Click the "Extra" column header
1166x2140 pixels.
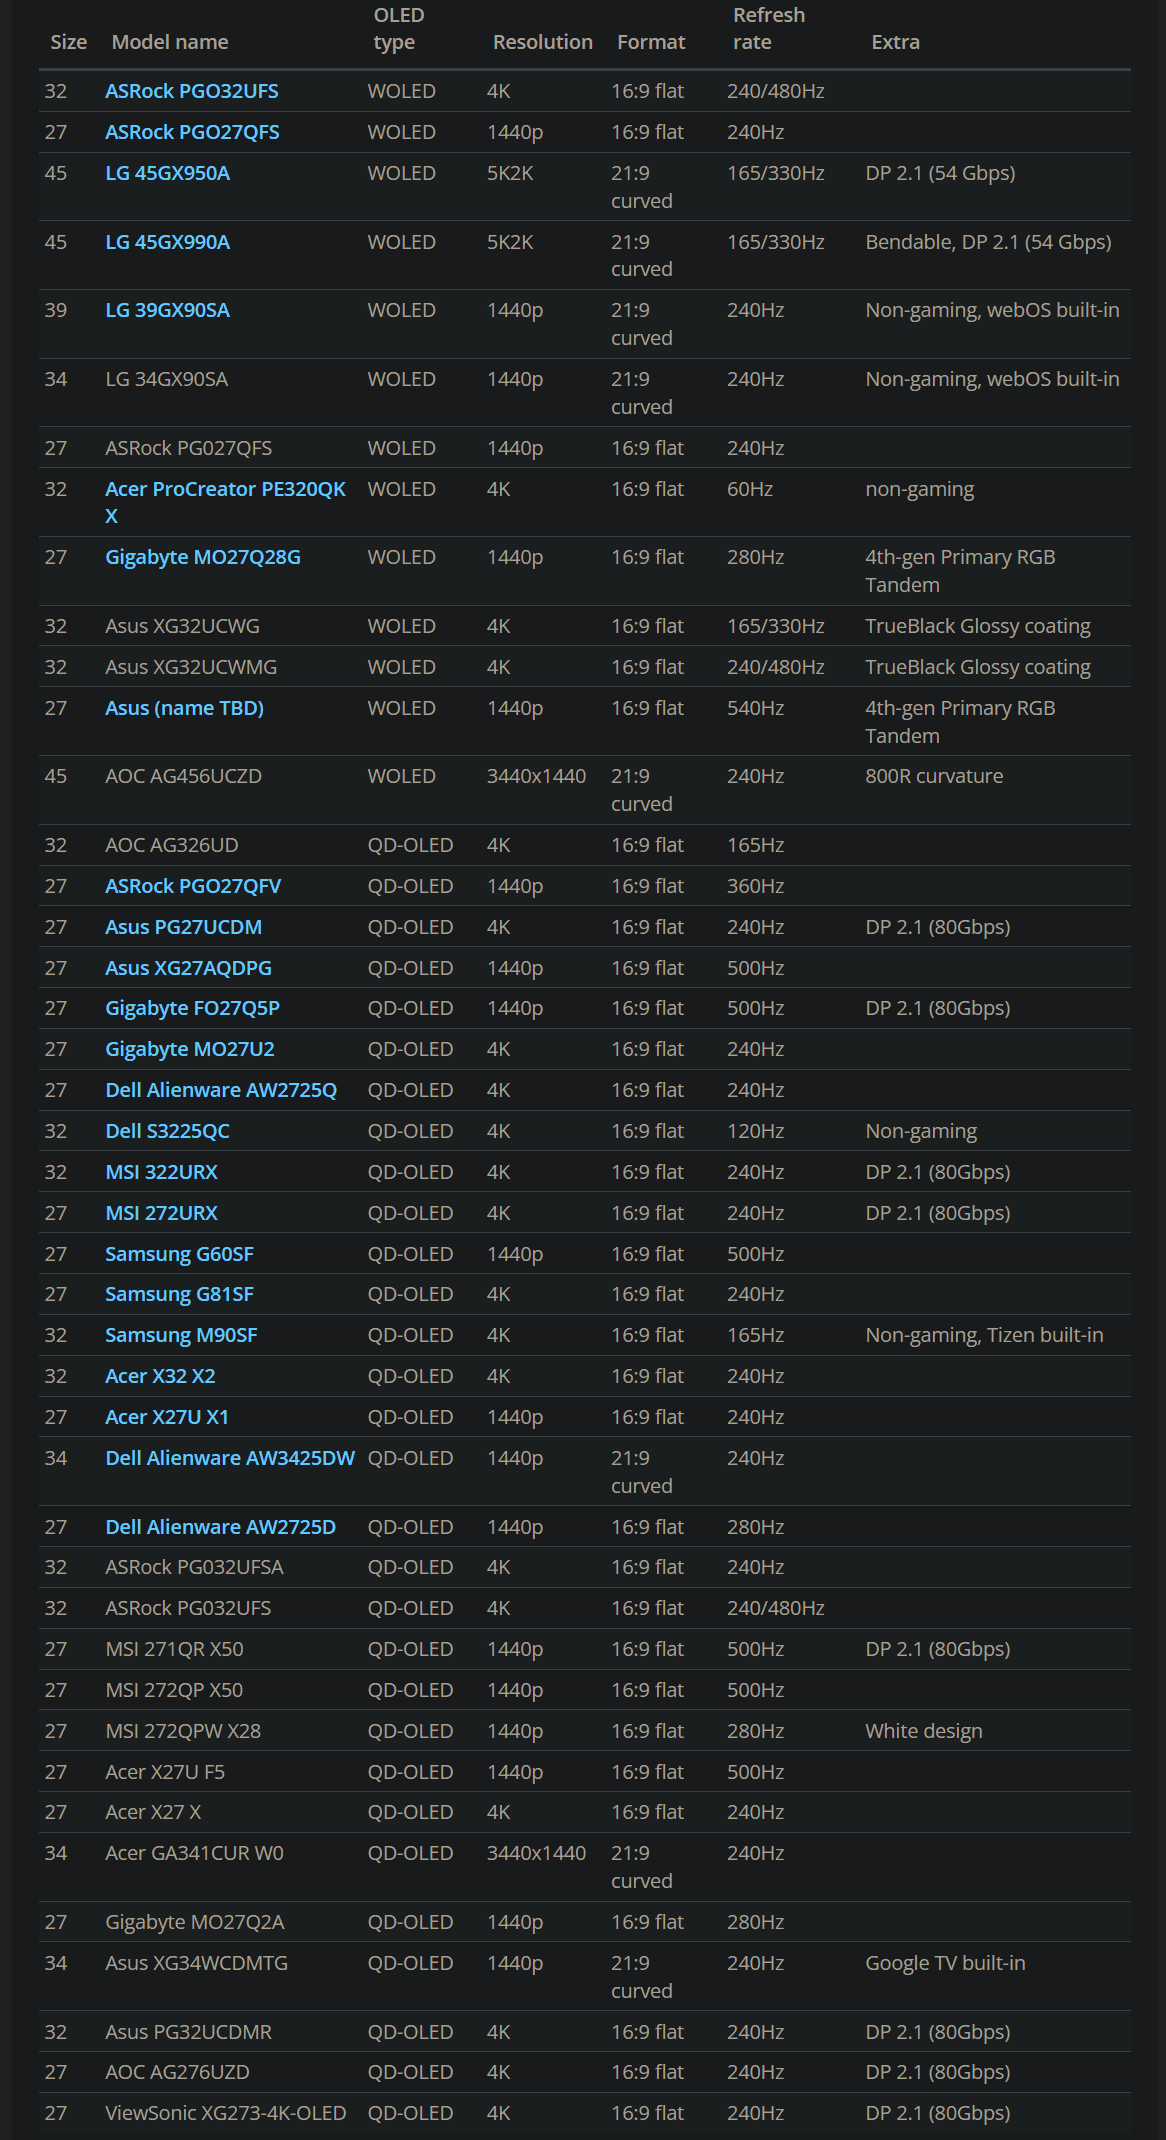[896, 42]
